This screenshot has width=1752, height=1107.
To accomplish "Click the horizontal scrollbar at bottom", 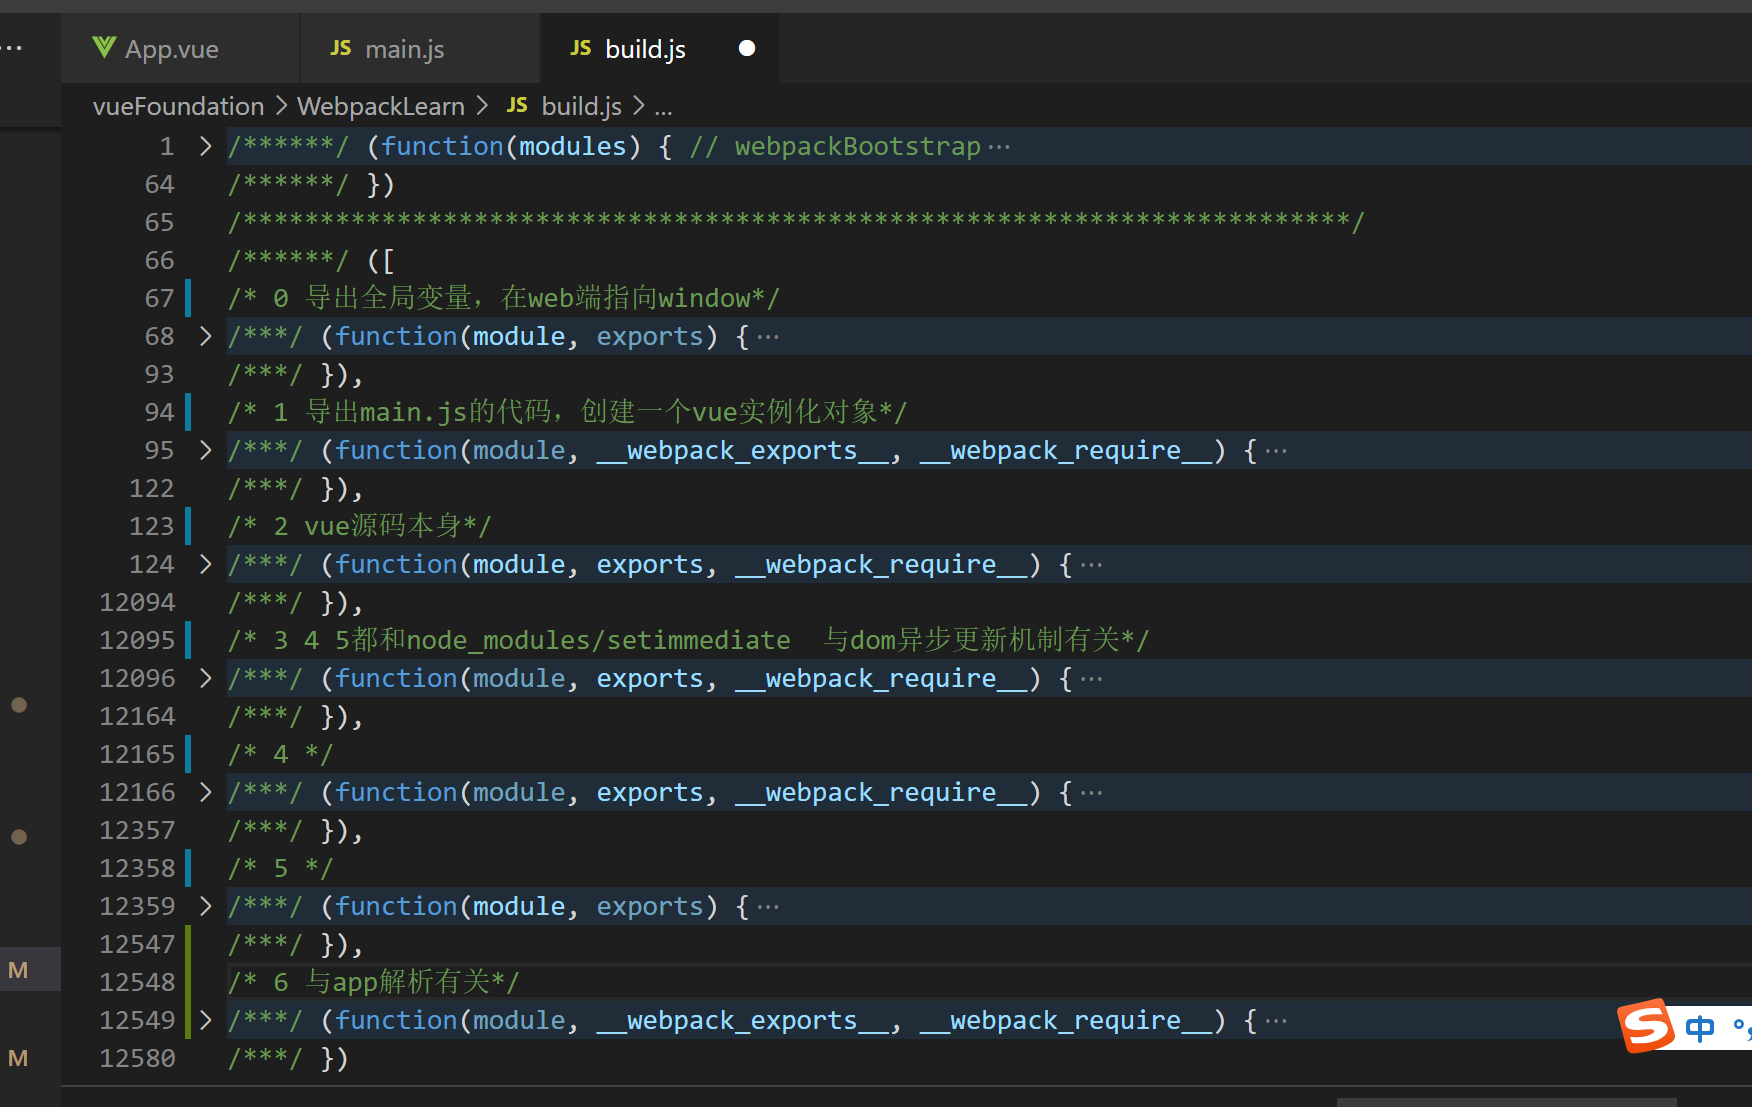I will click(1506, 1102).
